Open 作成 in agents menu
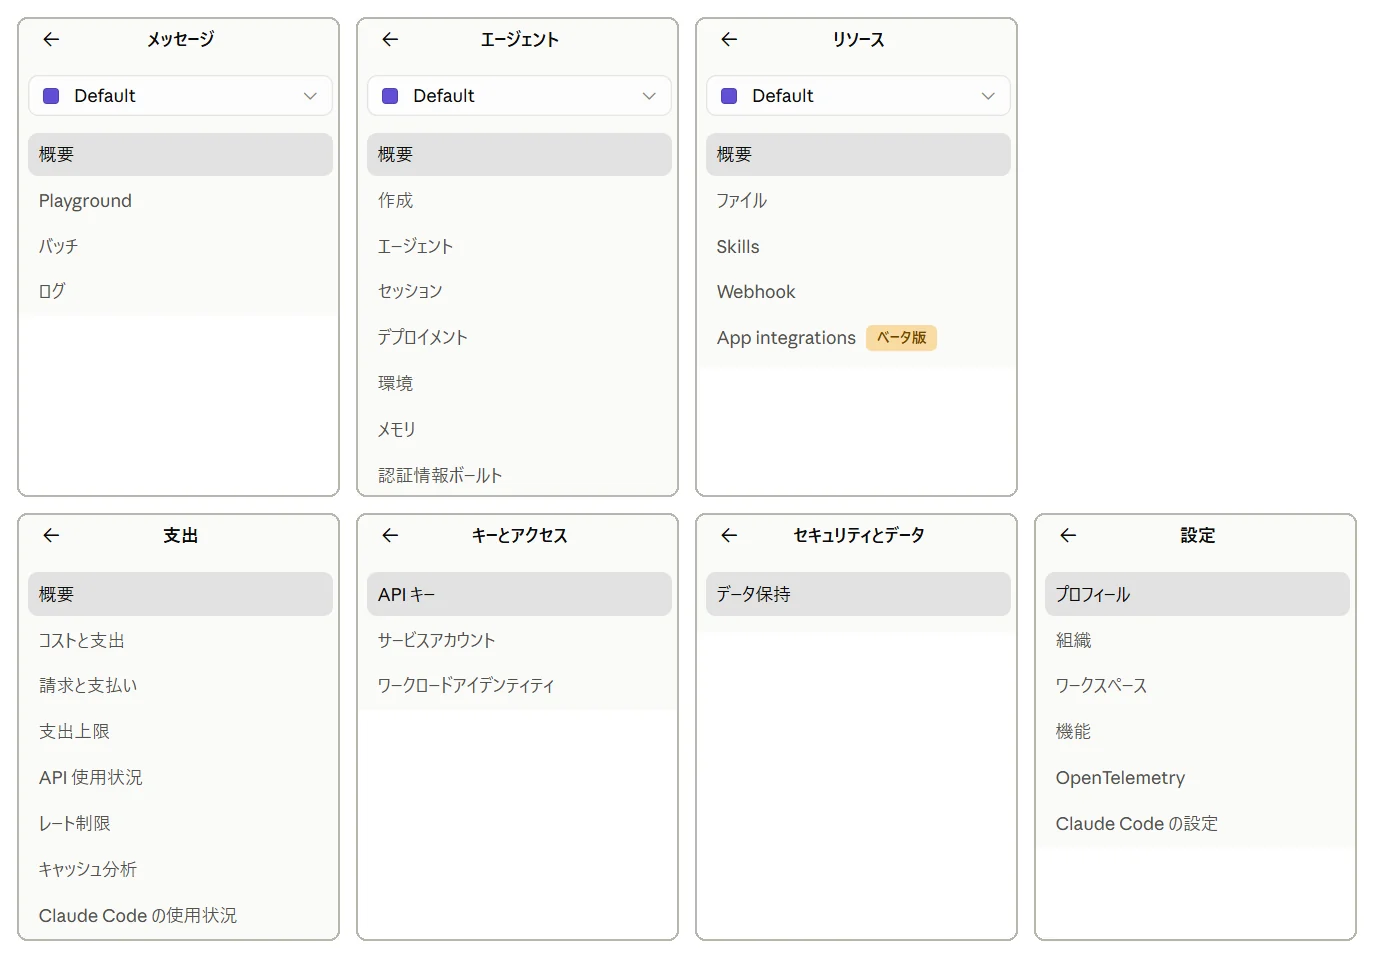This screenshot has height=958, width=1374. [519, 201]
